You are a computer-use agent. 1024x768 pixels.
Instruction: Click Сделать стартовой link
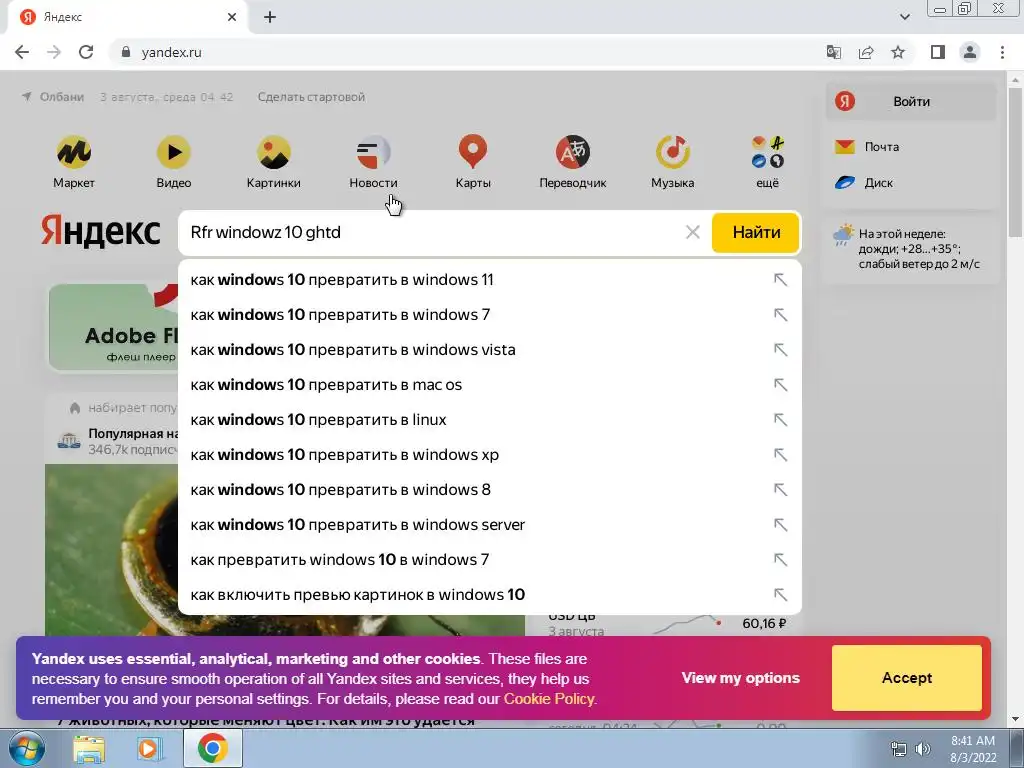[x=311, y=97]
